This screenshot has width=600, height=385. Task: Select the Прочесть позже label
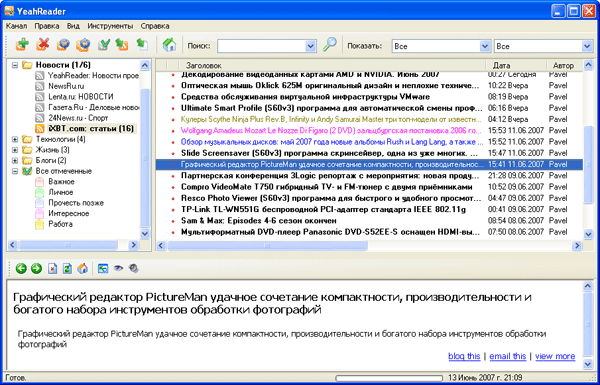point(76,203)
